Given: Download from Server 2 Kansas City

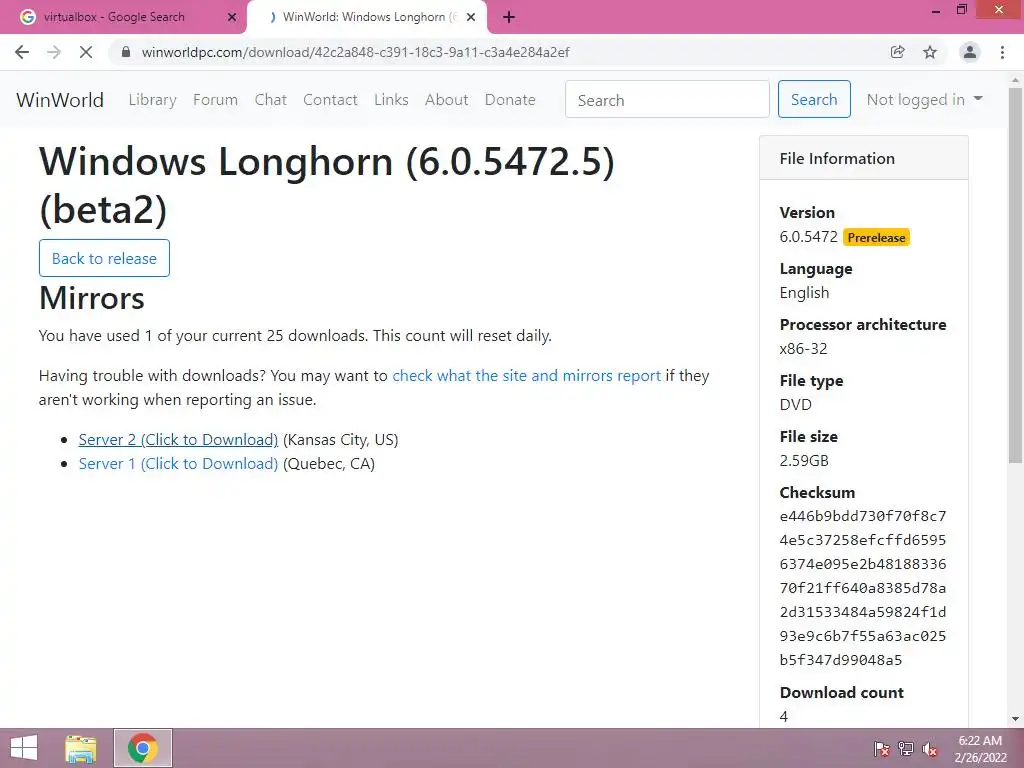Looking at the screenshot, I should coord(178,440).
